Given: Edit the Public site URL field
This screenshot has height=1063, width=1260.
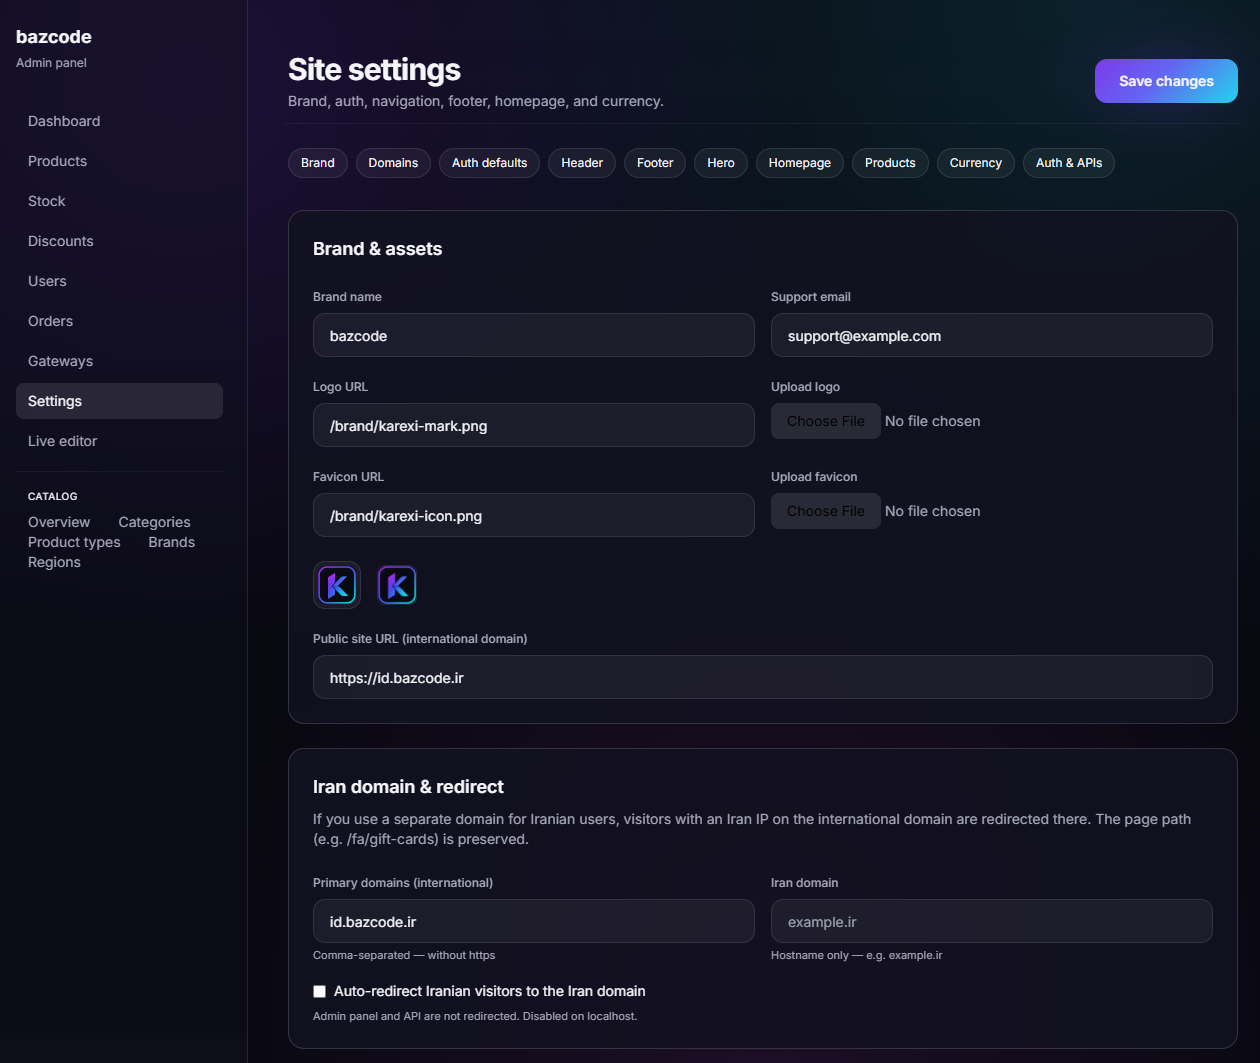Looking at the screenshot, I should coord(763,677).
